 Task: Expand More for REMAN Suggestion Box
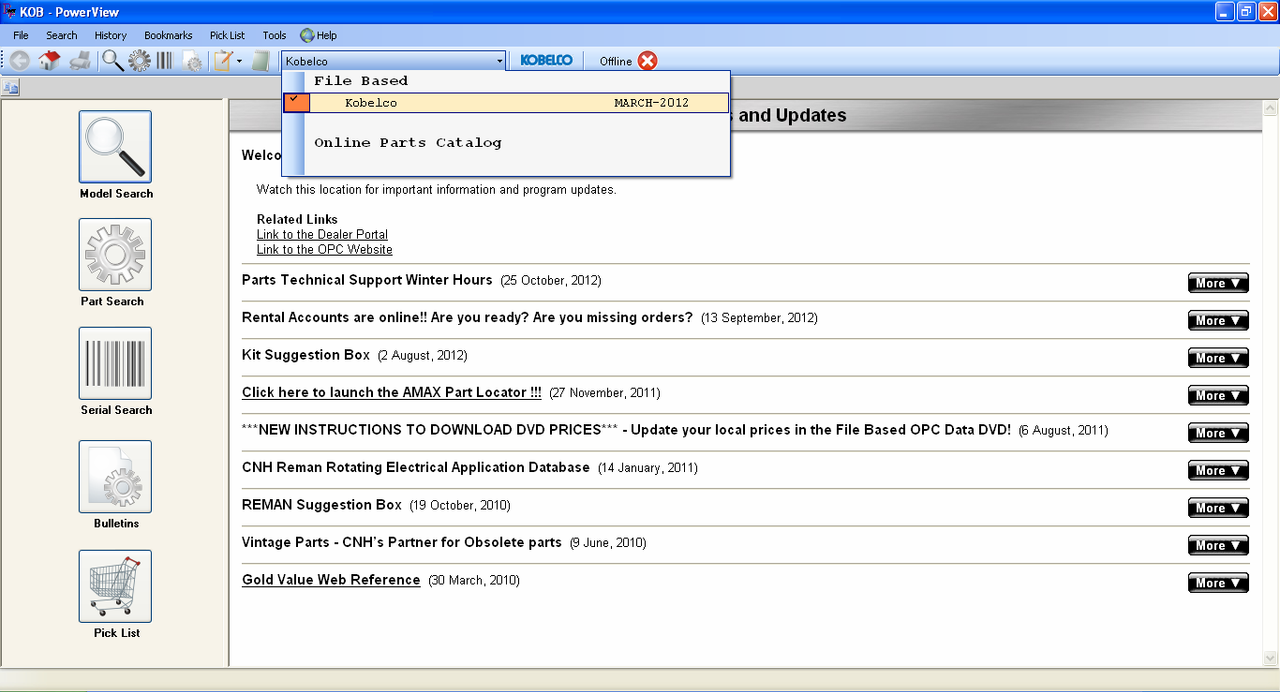(1218, 508)
